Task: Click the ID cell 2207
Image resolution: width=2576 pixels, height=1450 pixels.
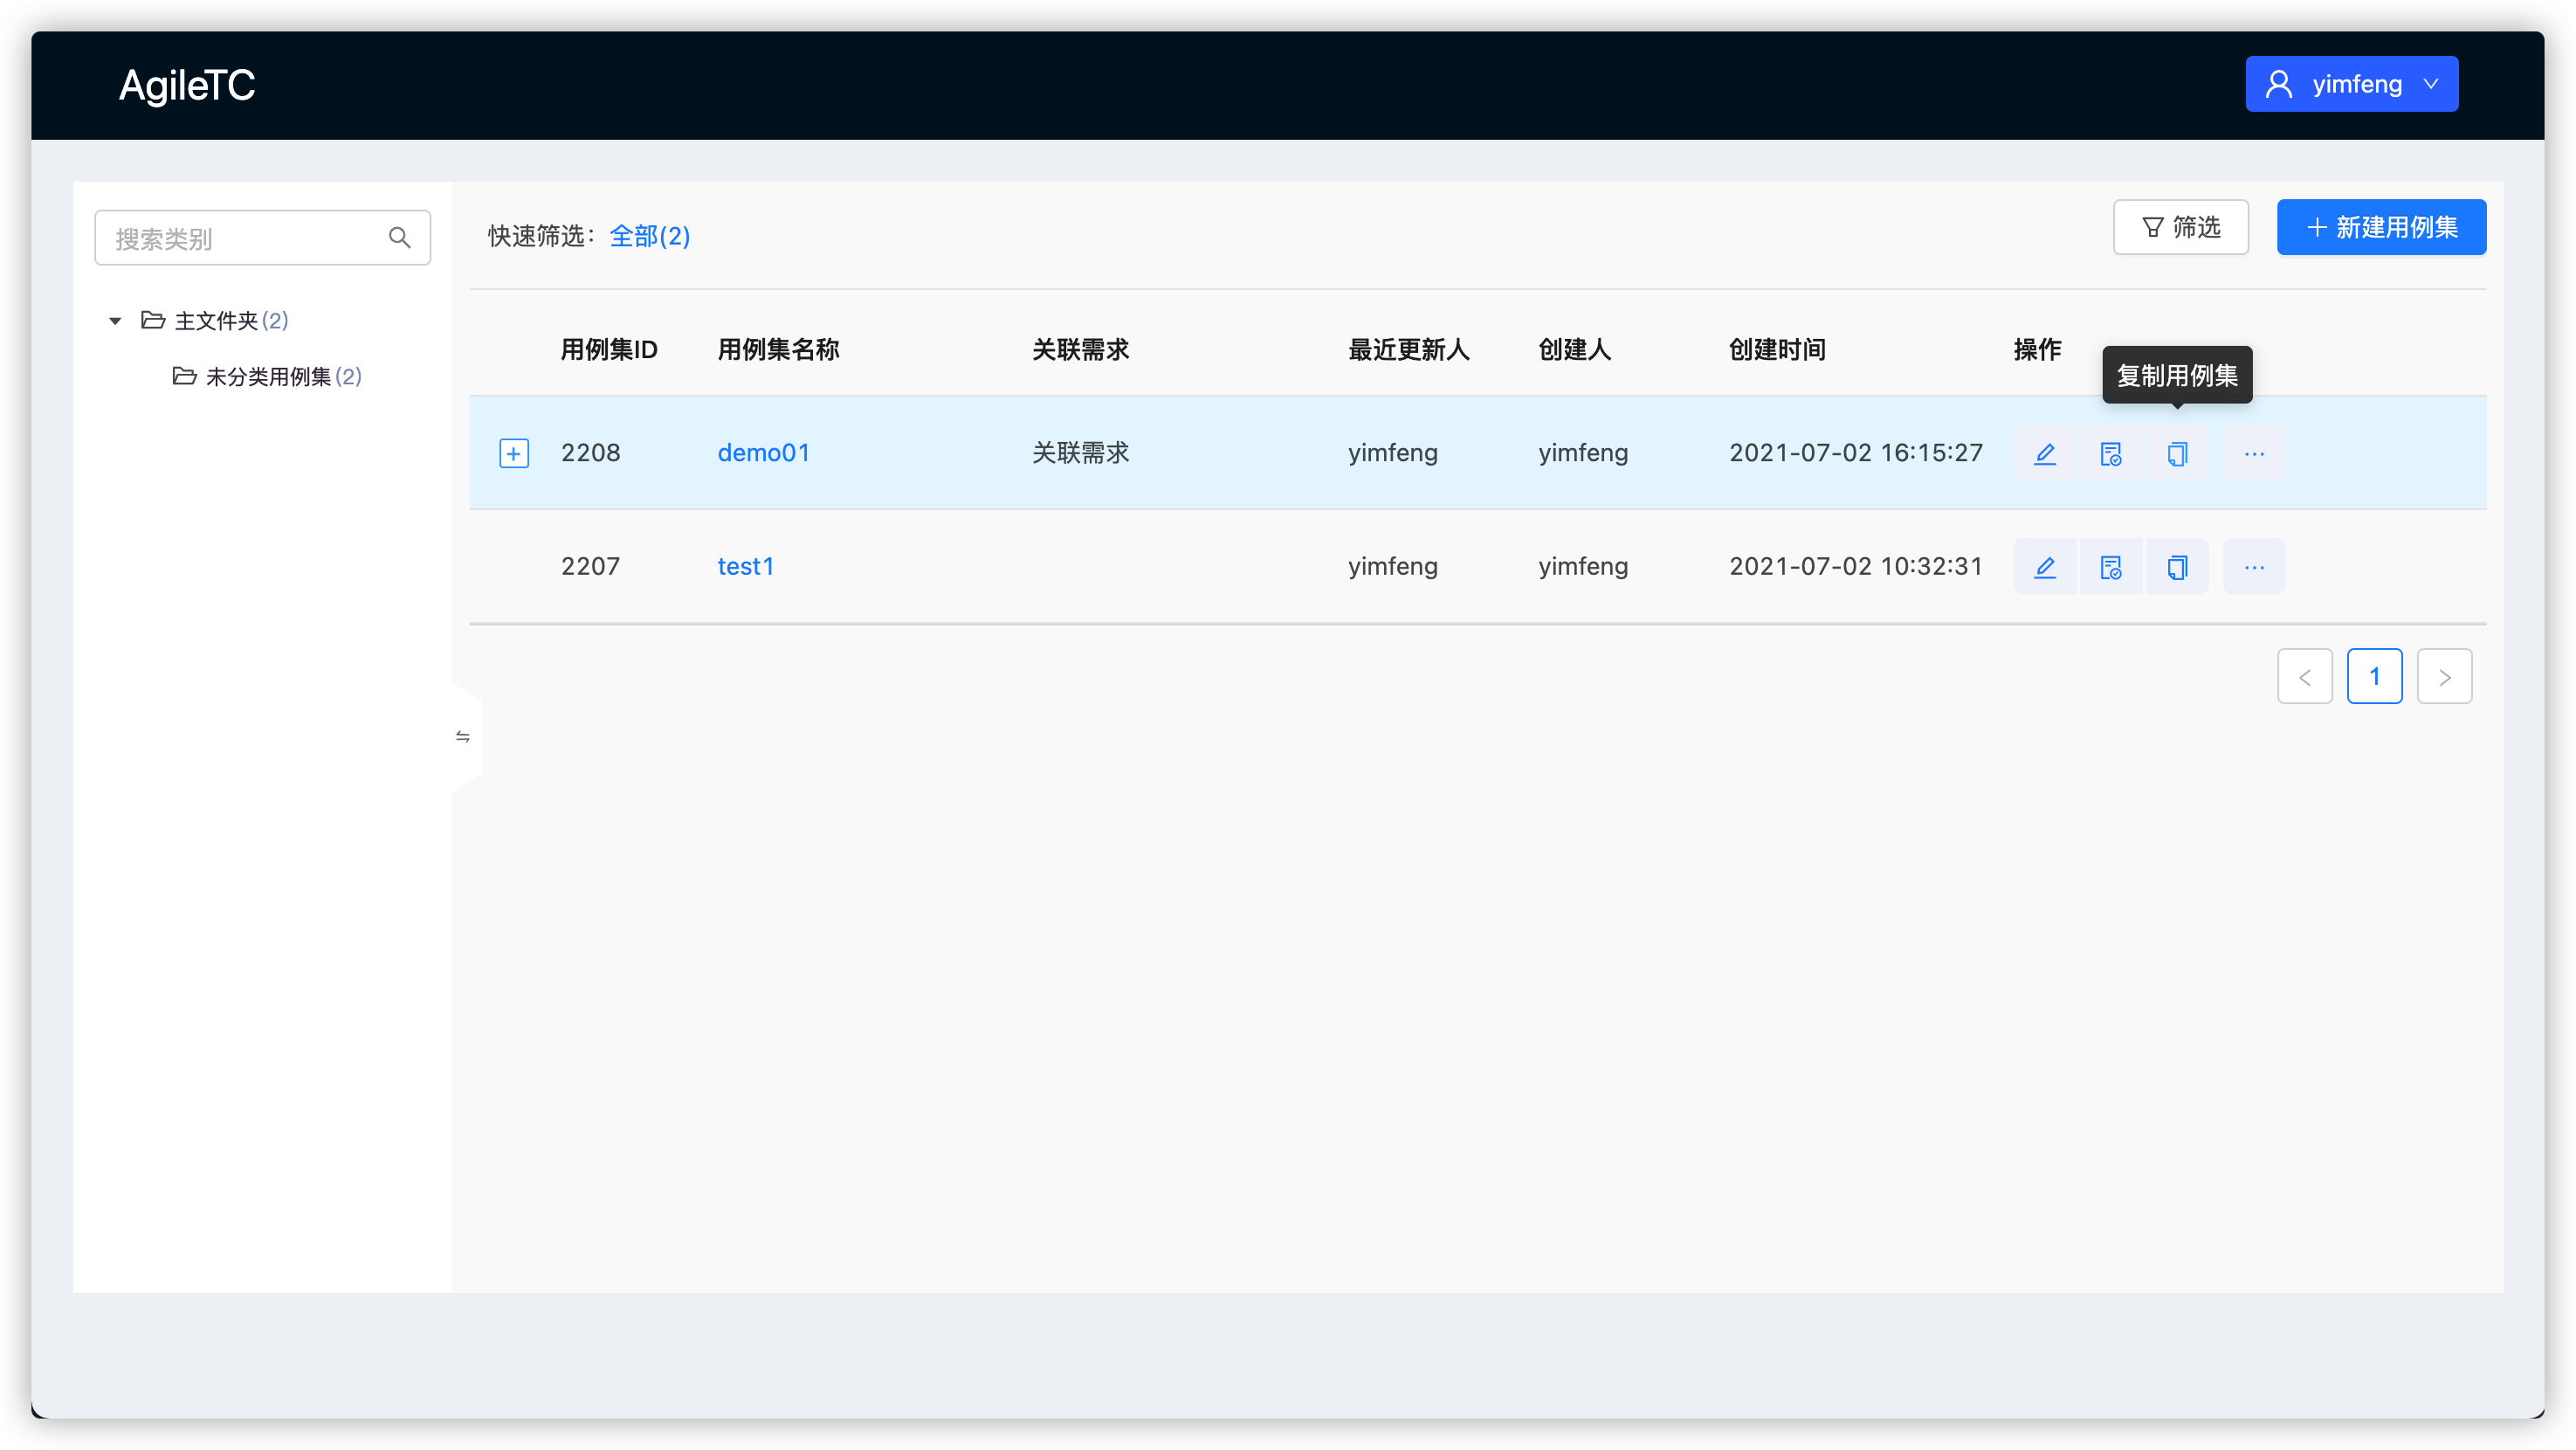Action: click(590, 566)
